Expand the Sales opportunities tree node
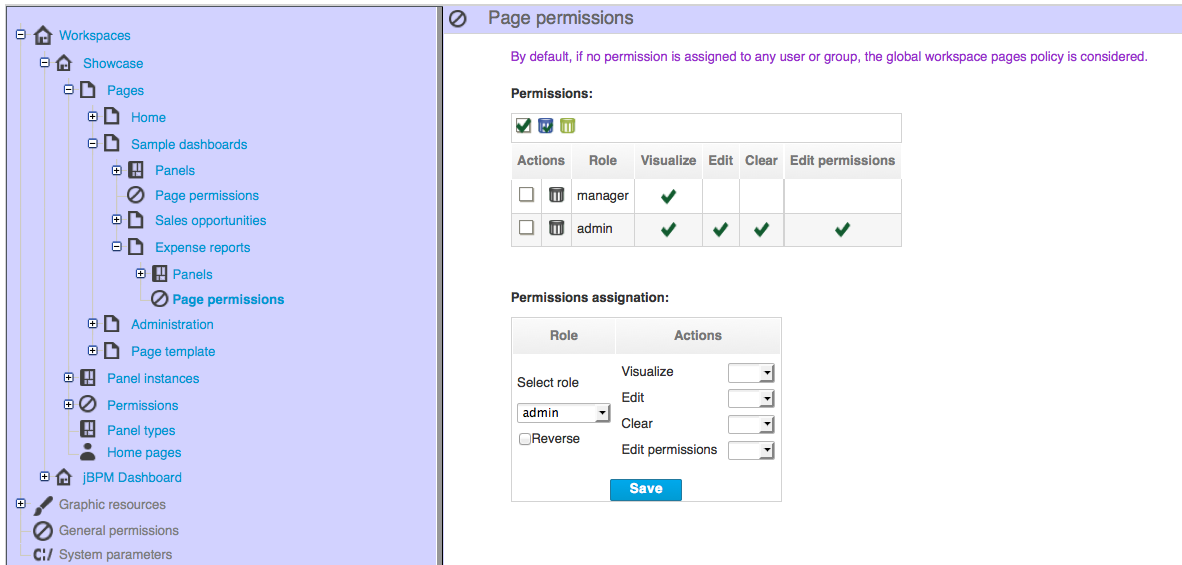 116,220
